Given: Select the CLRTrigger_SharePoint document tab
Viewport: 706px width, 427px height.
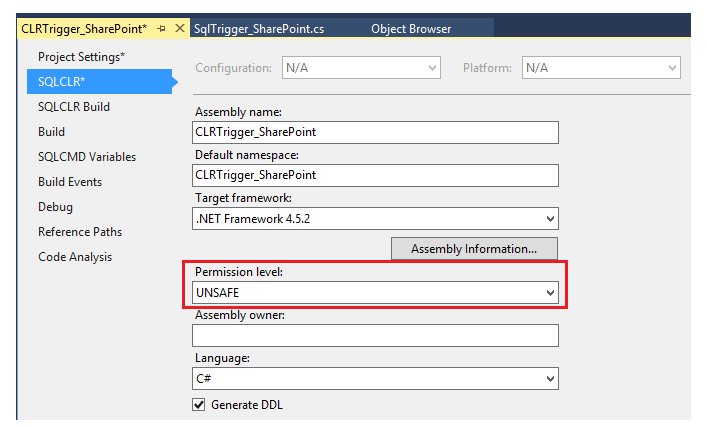Looking at the screenshot, I should [x=84, y=29].
